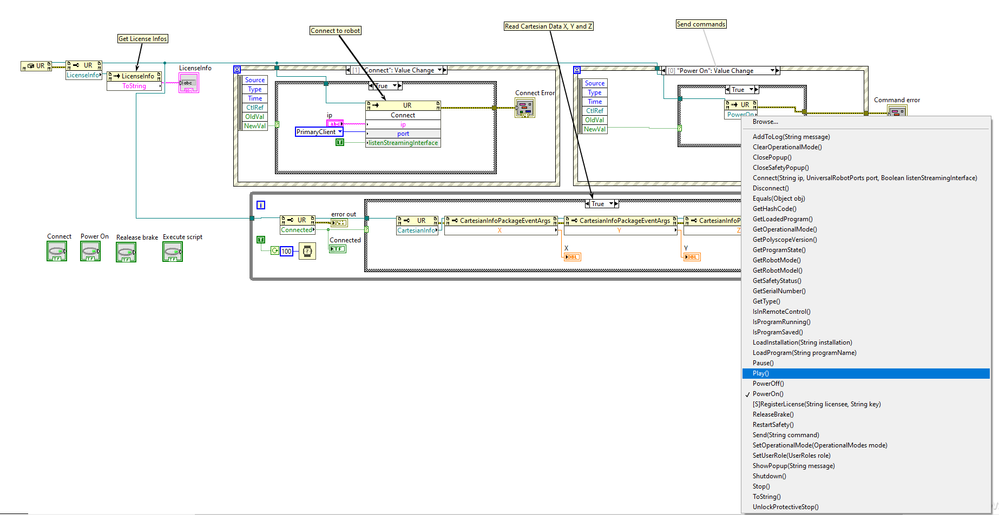Viewport: 999px width, 515px height.
Task: Select Play() from the method list
Action: 866,374
